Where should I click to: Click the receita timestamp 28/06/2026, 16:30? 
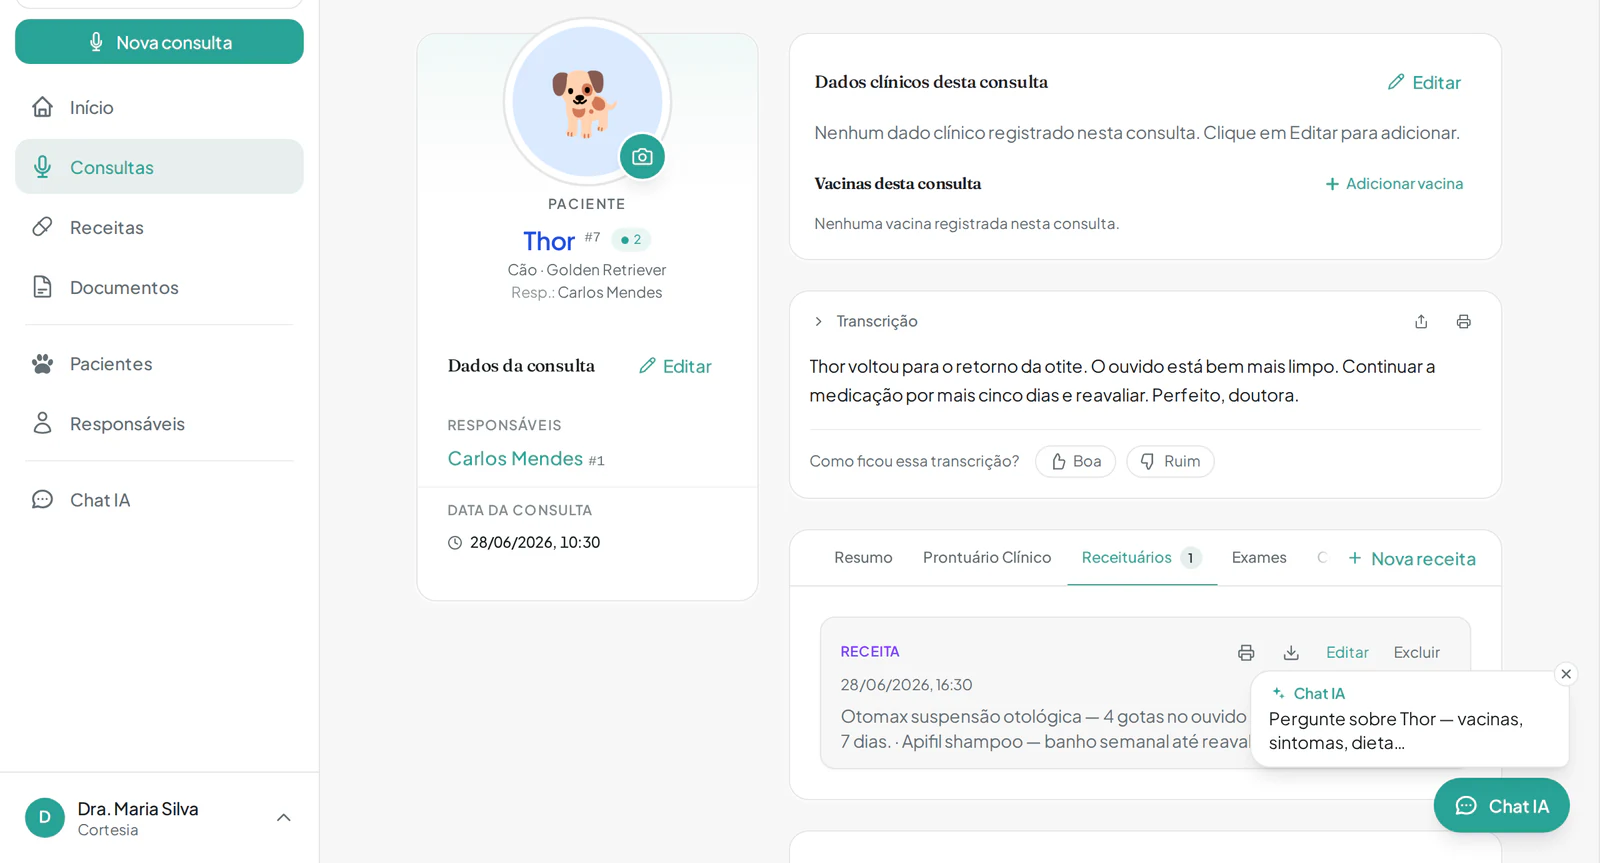pyautogui.click(x=906, y=685)
